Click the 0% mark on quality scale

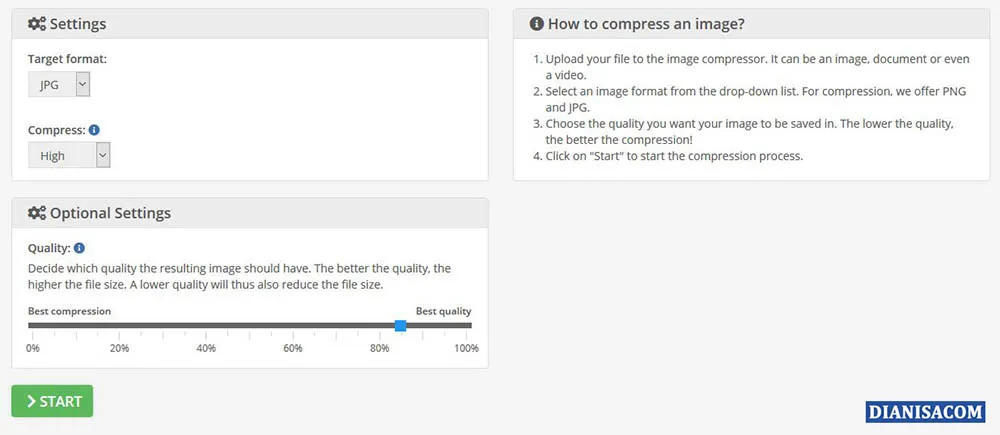click(33, 348)
